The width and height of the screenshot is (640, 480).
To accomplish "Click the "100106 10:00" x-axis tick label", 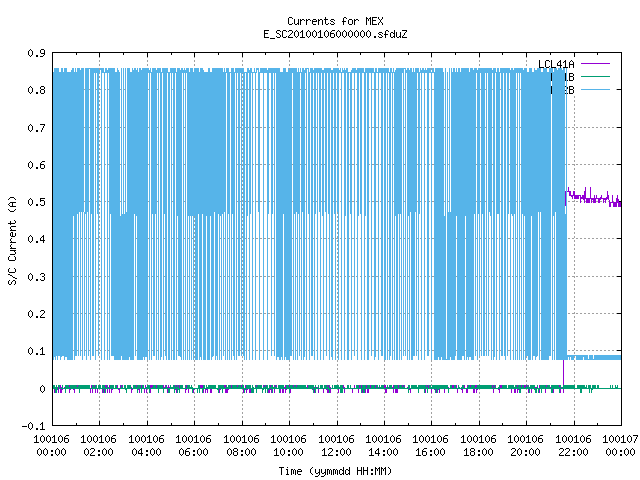I will point(289,446).
